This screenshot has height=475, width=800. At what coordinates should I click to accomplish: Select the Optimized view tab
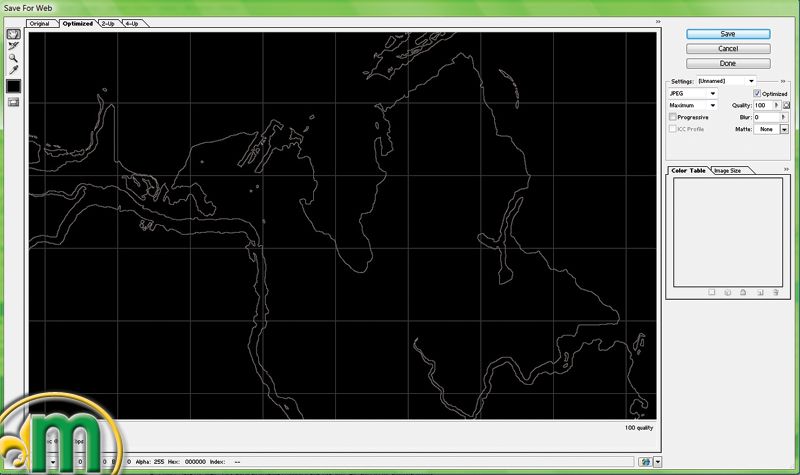[x=78, y=23]
